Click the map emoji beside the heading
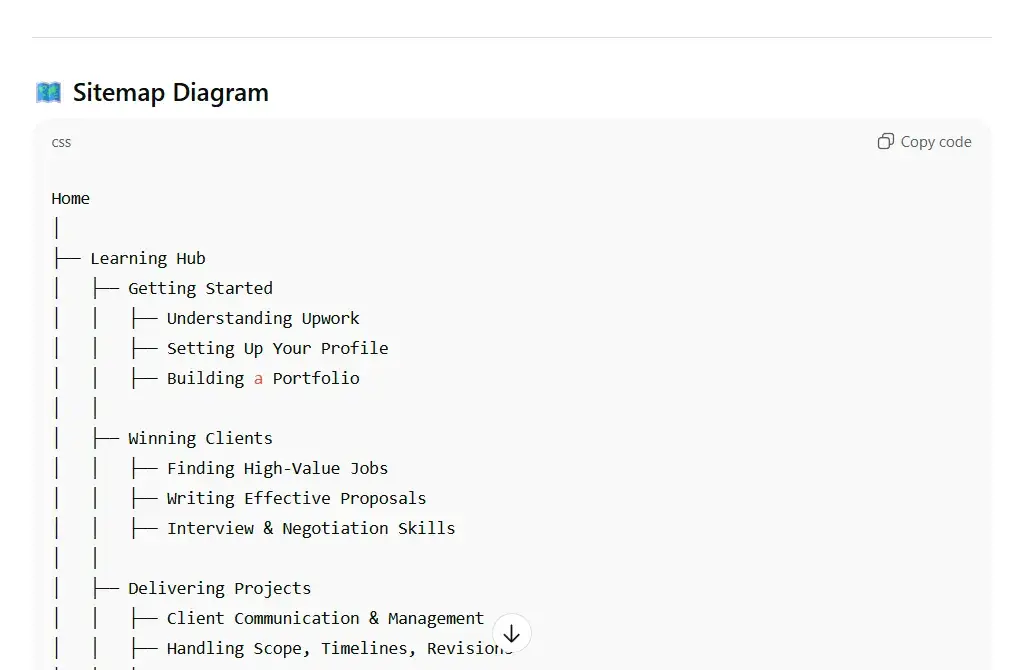The height and width of the screenshot is (670, 1022). point(48,91)
